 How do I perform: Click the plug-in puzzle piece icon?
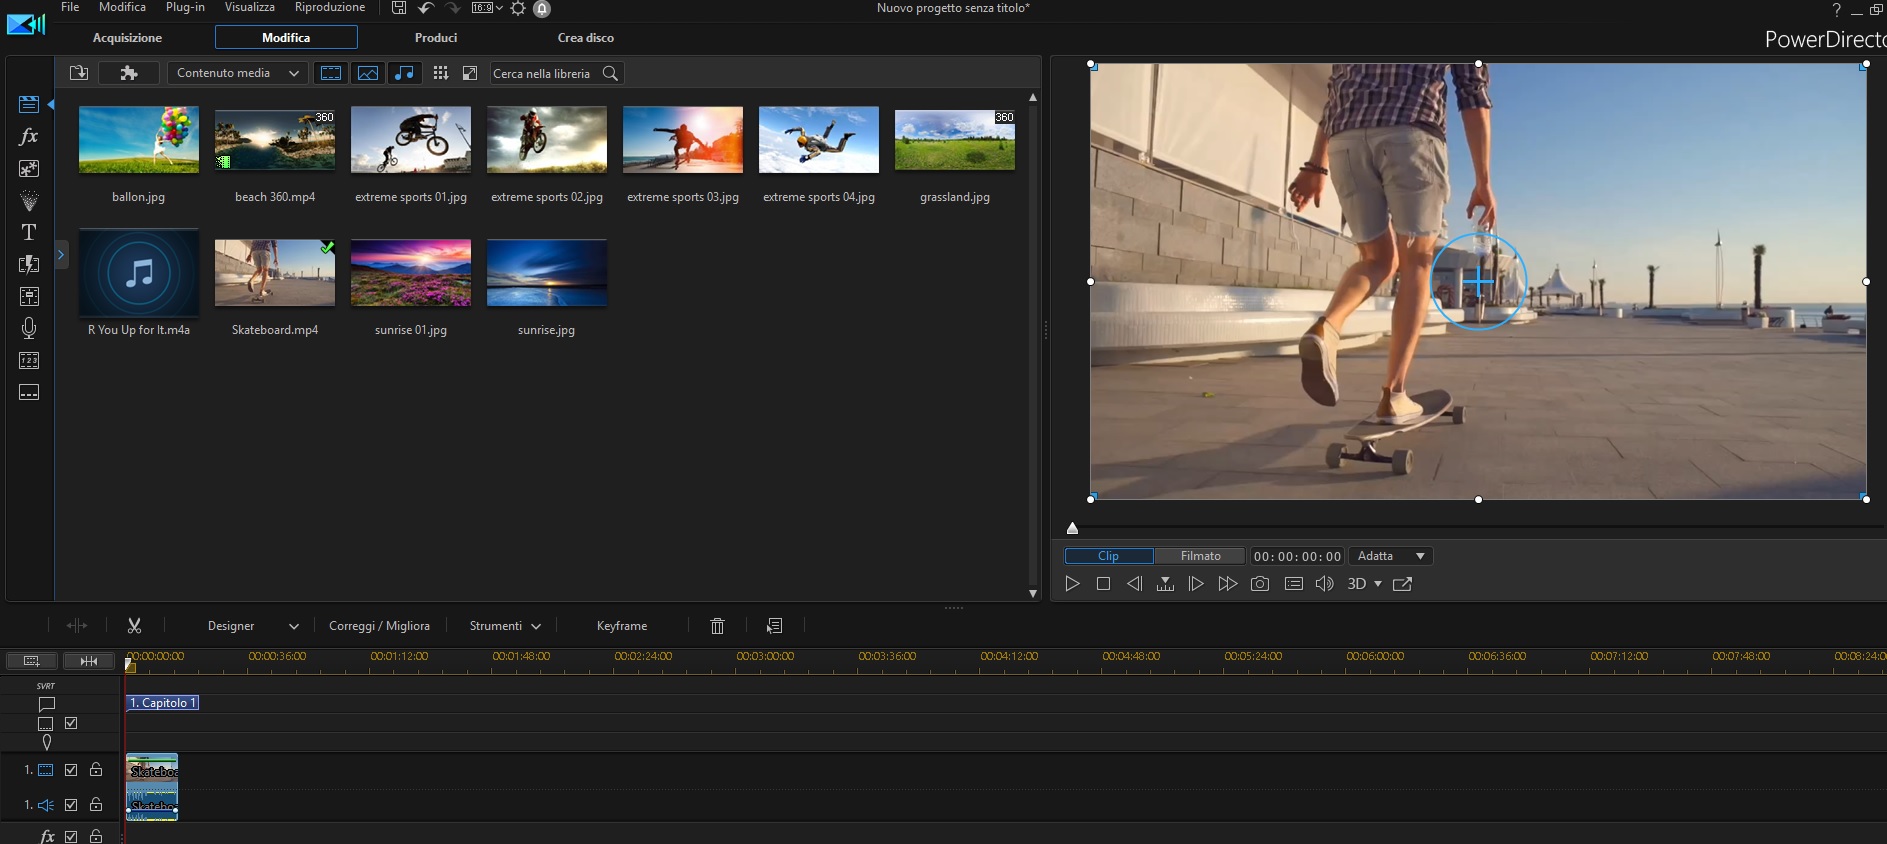click(x=129, y=73)
